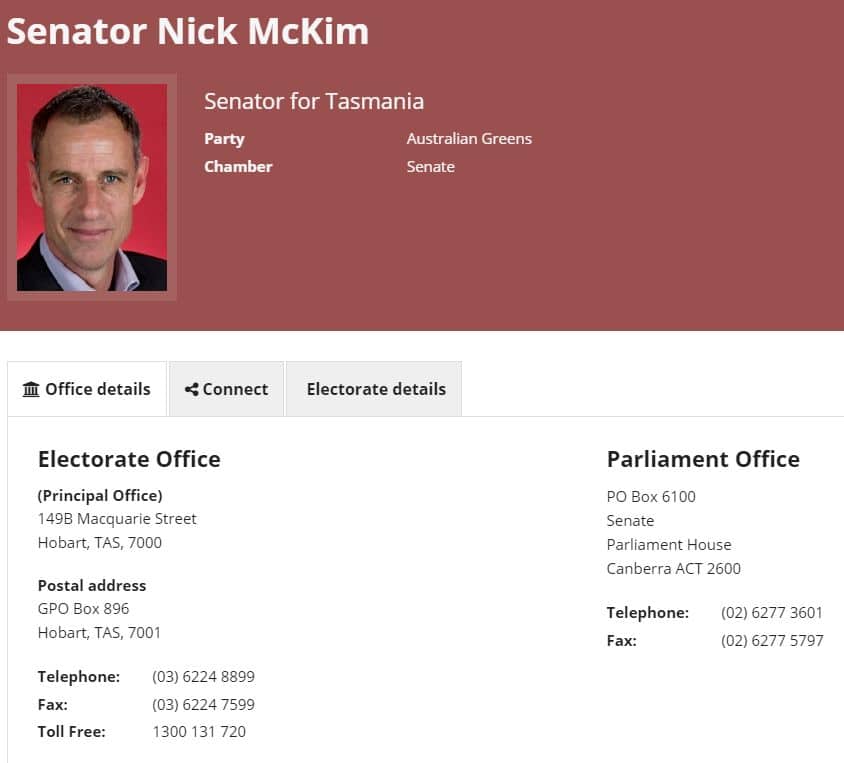
Task: Click the Senate chamber value
Action: pos(431,167)
